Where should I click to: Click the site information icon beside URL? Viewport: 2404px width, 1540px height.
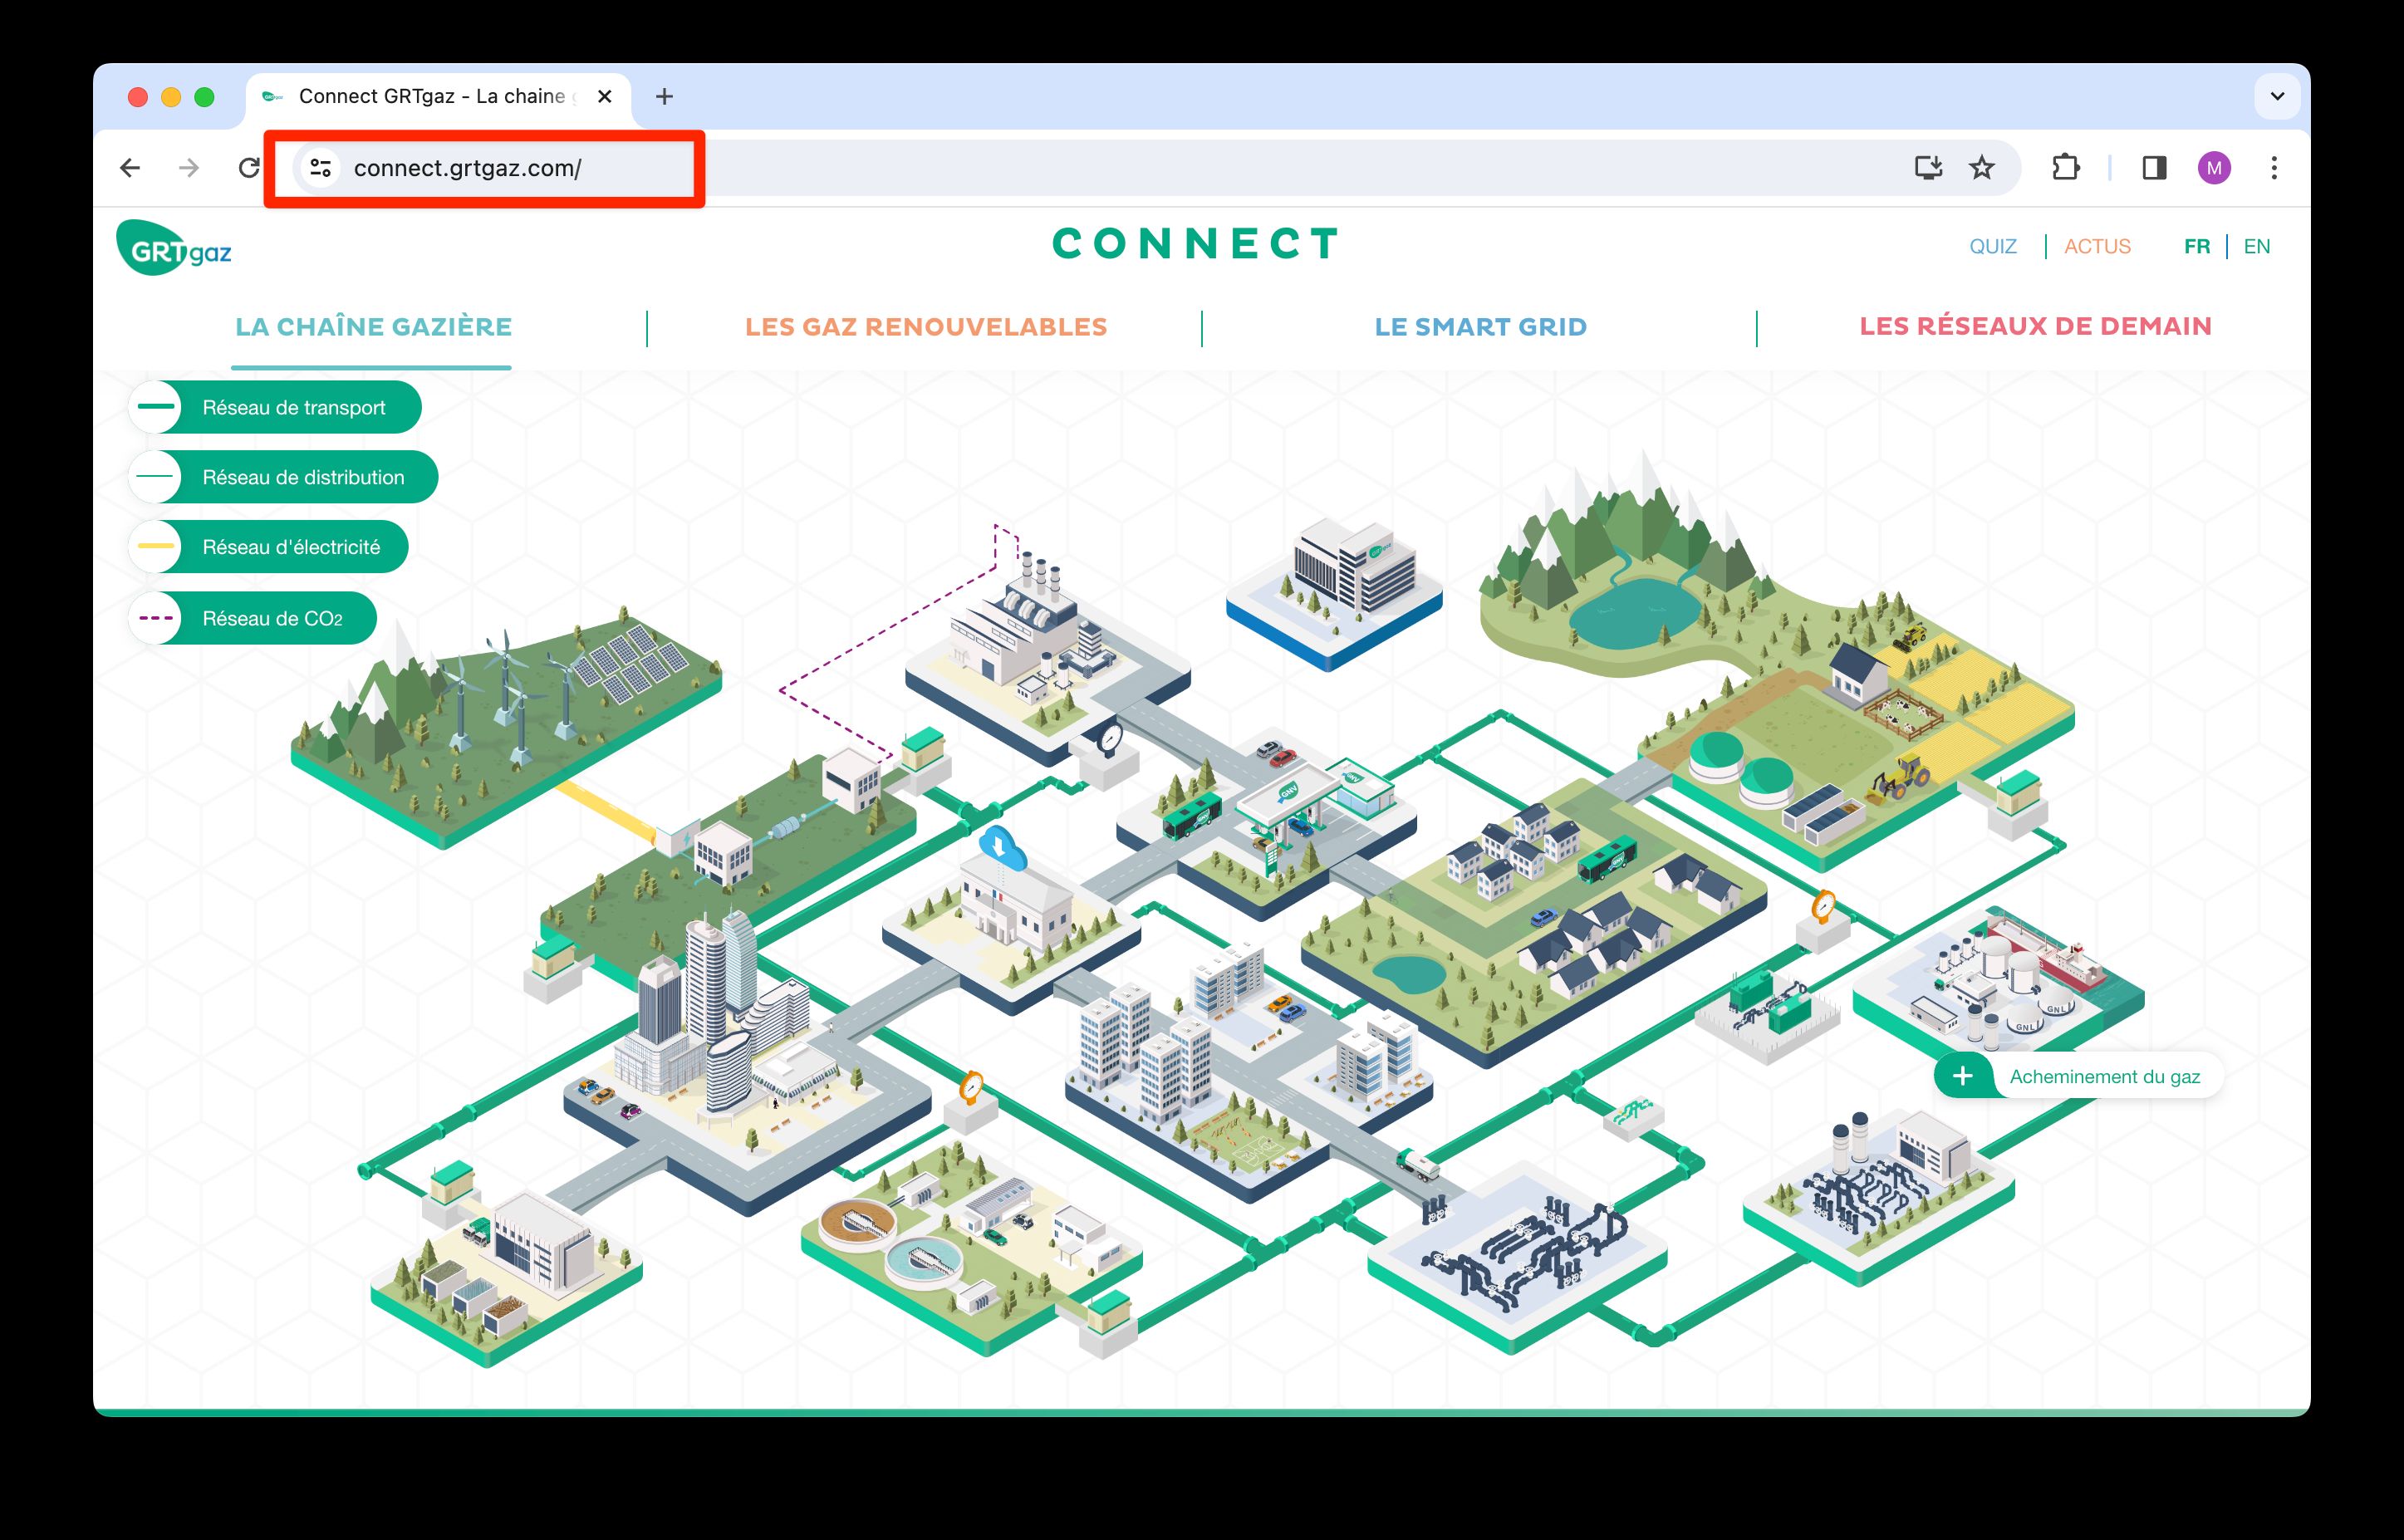320,168
